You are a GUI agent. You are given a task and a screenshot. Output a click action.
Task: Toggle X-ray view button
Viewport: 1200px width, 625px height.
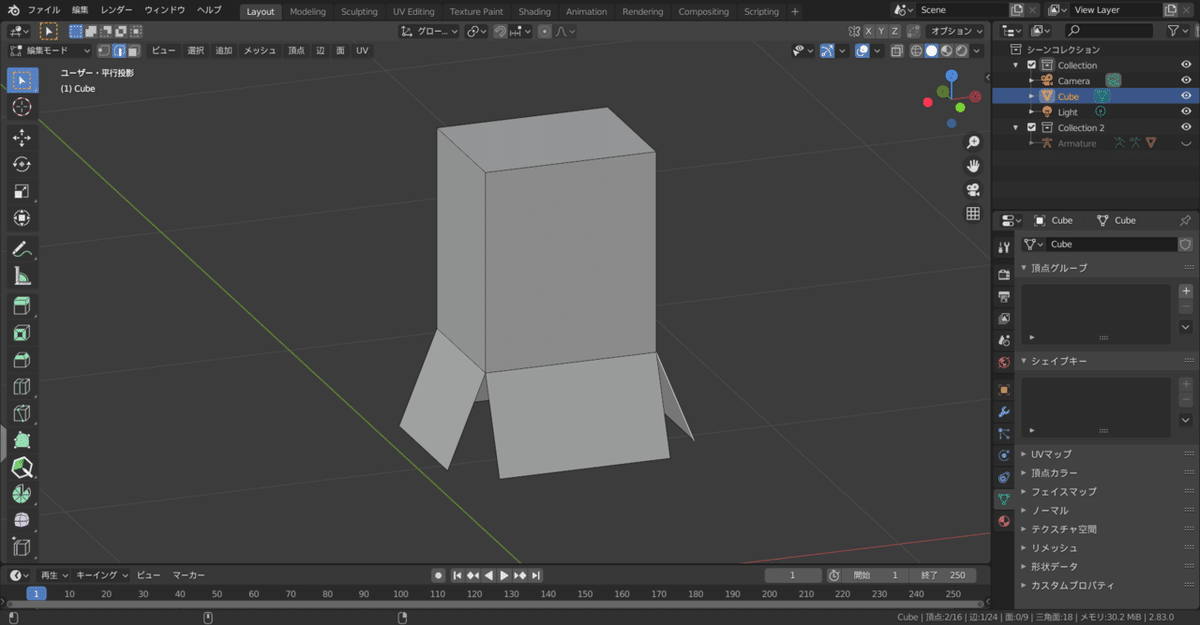[897, 51]
